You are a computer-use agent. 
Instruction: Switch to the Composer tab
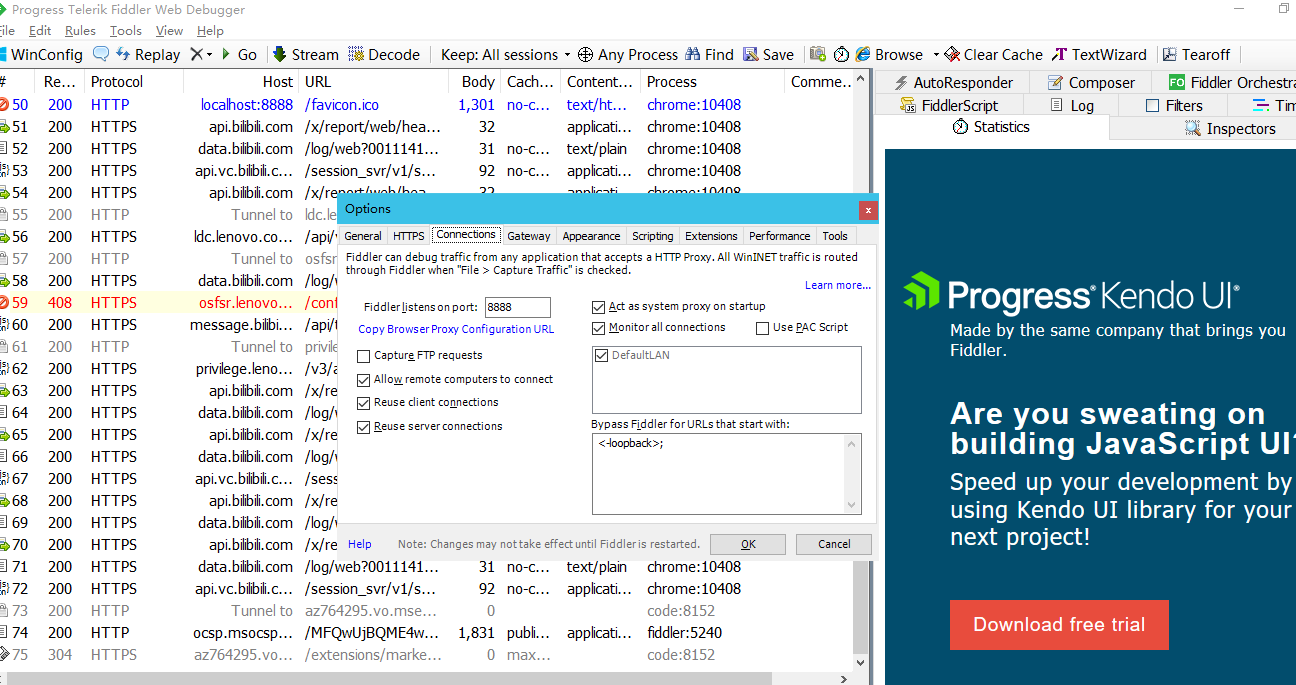pos(1090,83)
